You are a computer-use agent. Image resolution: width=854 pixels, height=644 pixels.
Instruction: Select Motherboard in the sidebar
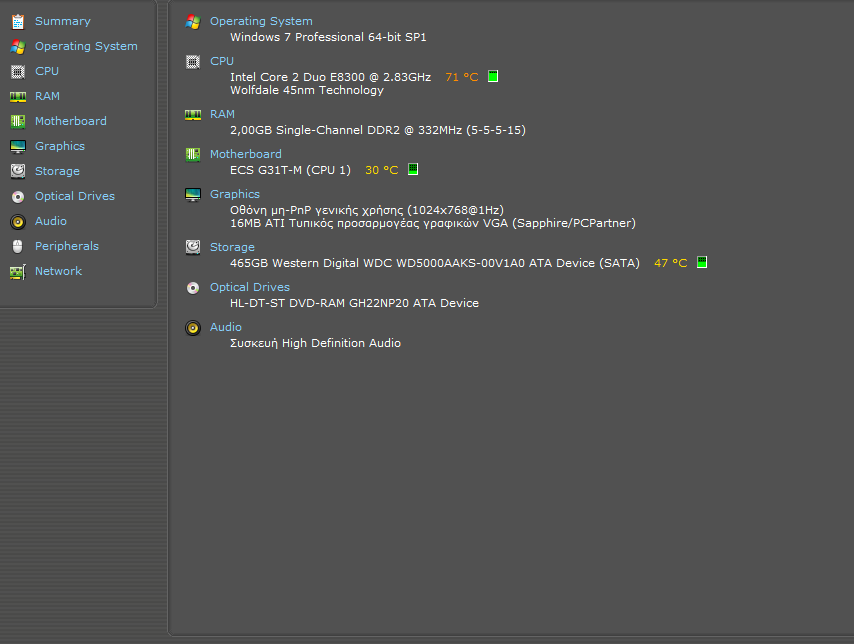coord(71,121)
